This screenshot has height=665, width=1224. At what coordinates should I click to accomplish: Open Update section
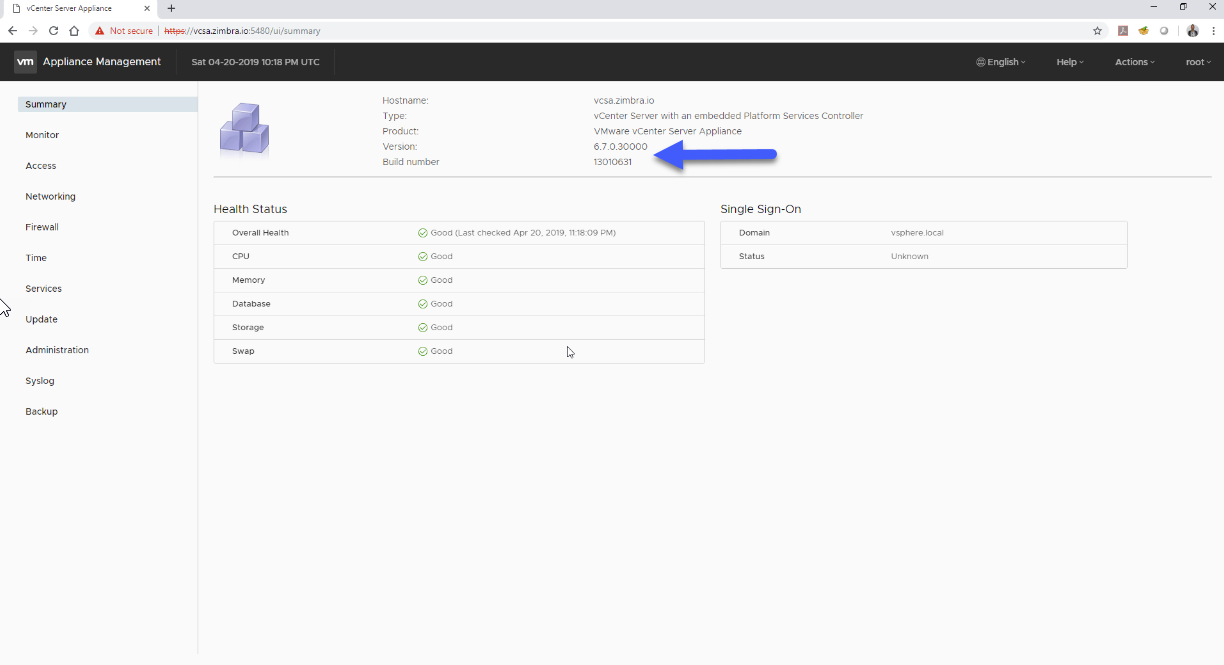click(41, 320)
